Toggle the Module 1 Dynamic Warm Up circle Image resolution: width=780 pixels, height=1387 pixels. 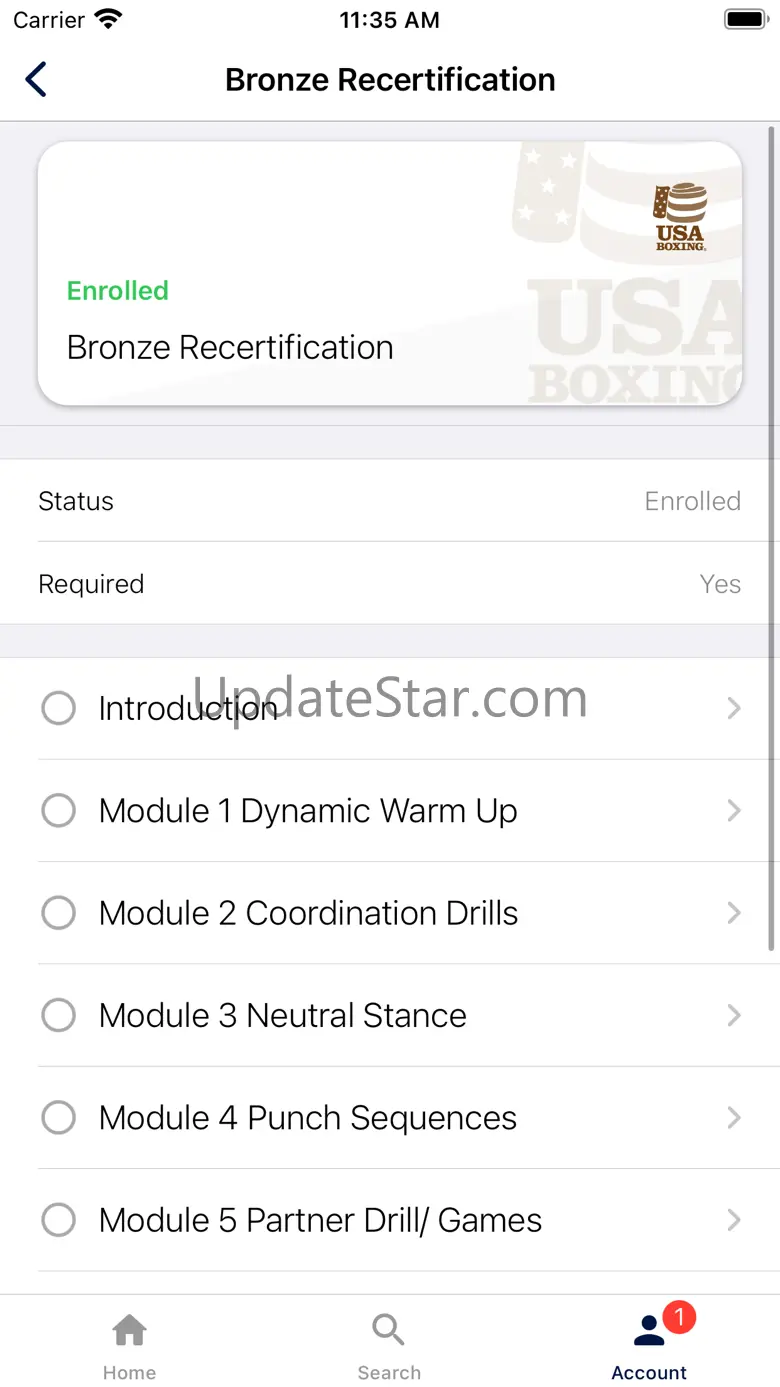point(58,811)
